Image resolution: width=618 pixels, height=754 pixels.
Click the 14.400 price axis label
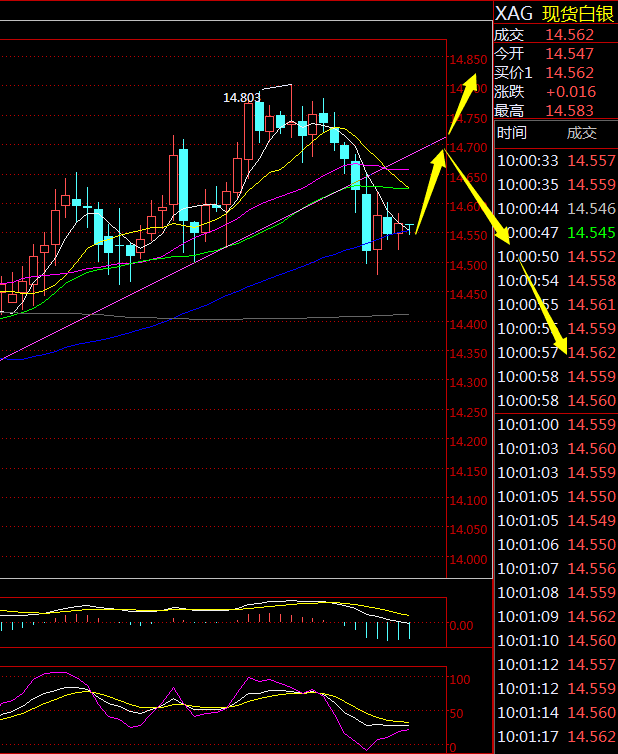point(468,325)
